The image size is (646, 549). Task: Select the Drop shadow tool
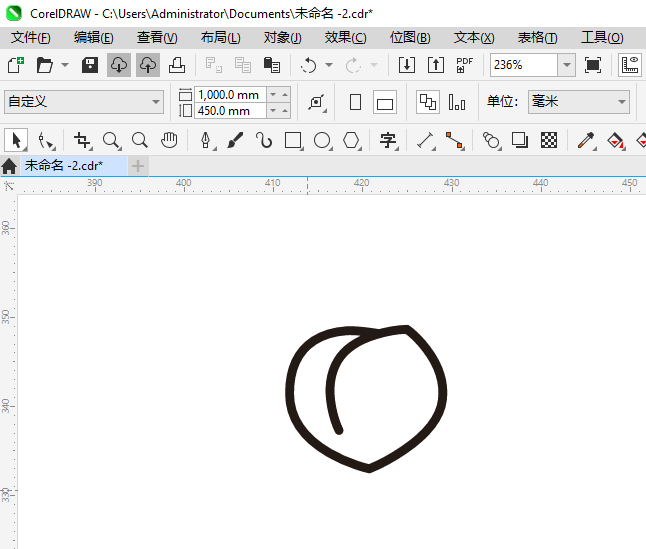click(520, 140)
